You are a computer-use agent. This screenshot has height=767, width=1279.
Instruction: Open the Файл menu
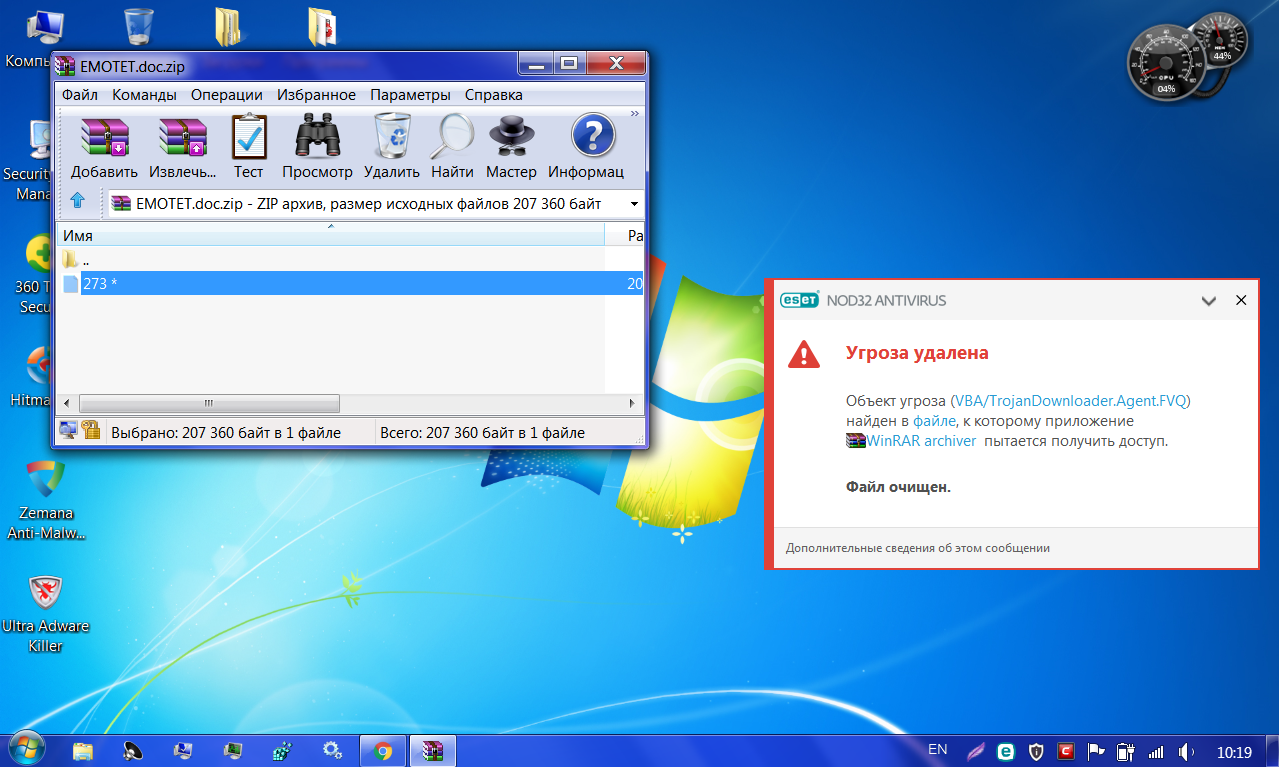pos(79,95)
